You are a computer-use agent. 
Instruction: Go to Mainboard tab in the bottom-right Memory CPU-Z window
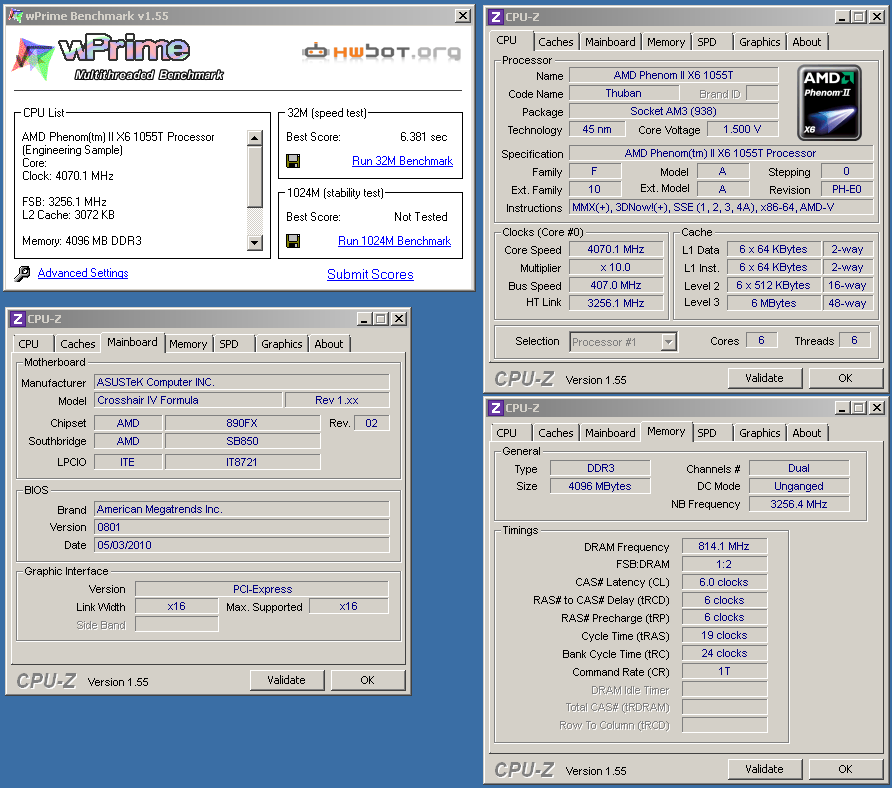pos(610,433)
